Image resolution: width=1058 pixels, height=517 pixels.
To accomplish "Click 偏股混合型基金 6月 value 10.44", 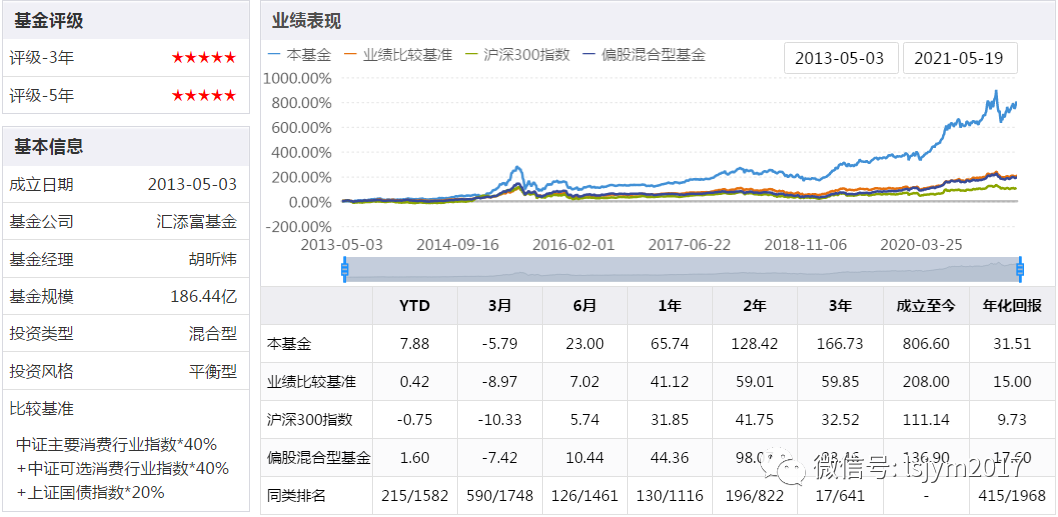I will 584,458.
